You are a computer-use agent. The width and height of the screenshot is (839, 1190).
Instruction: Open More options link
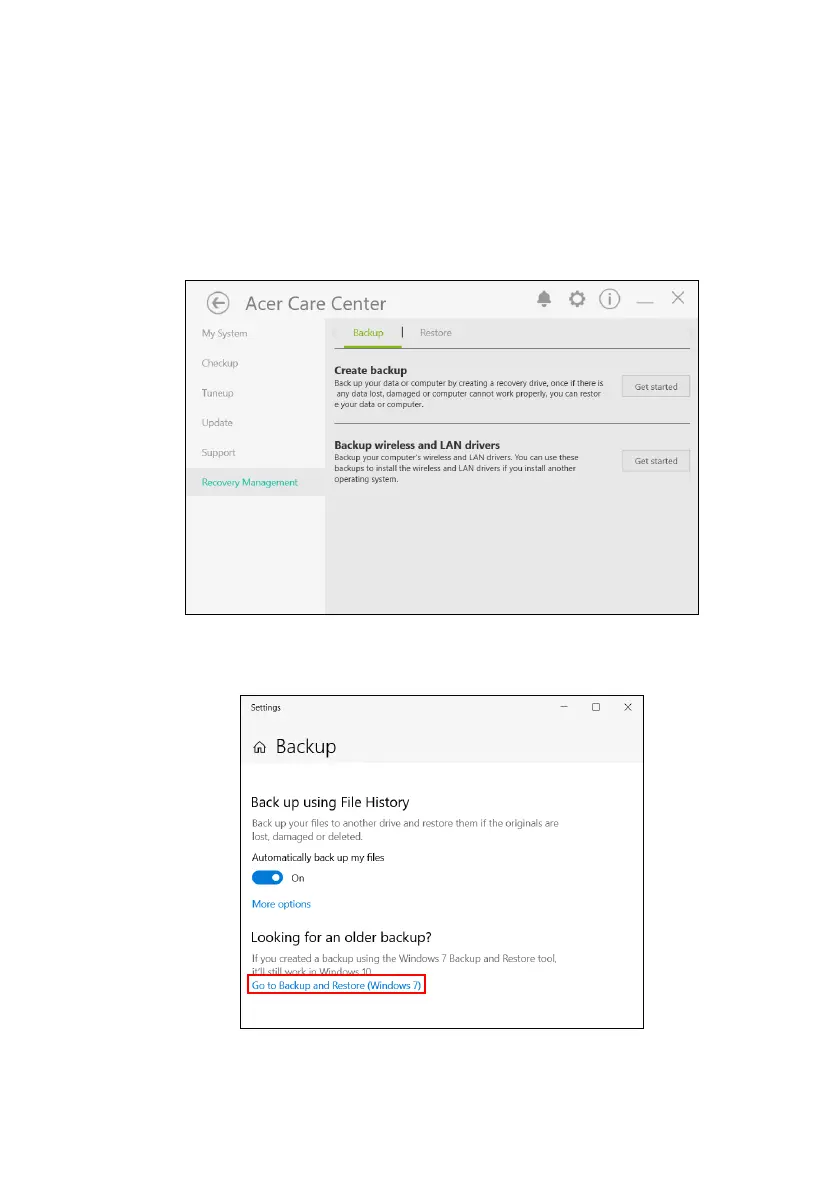(x=281, y=905)
